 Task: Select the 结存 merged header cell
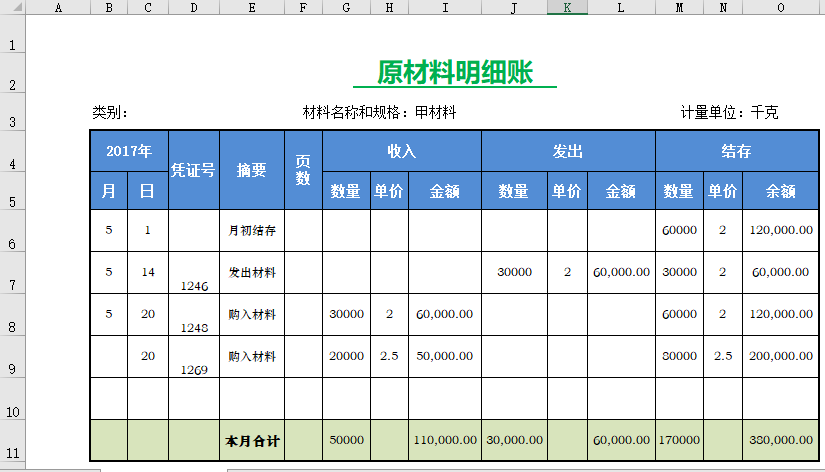736,151
